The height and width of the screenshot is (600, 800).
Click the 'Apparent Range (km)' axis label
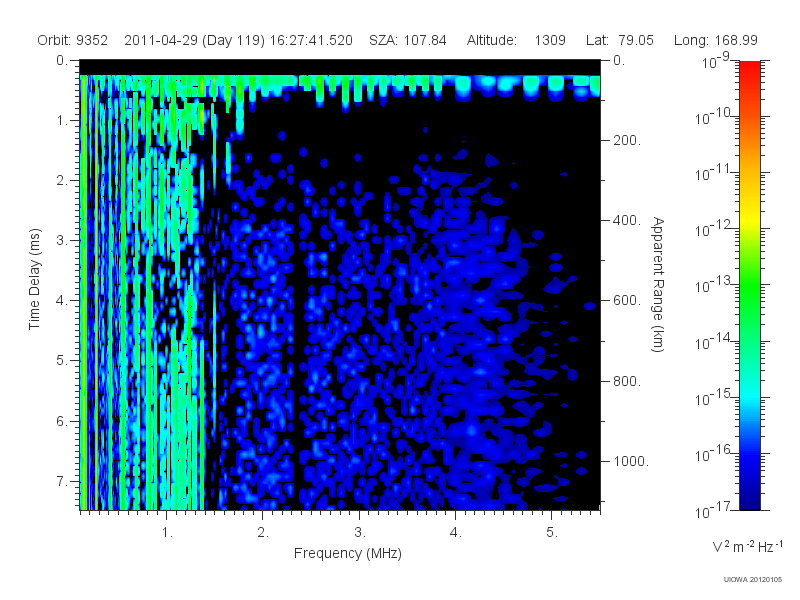tap(658, 284)
